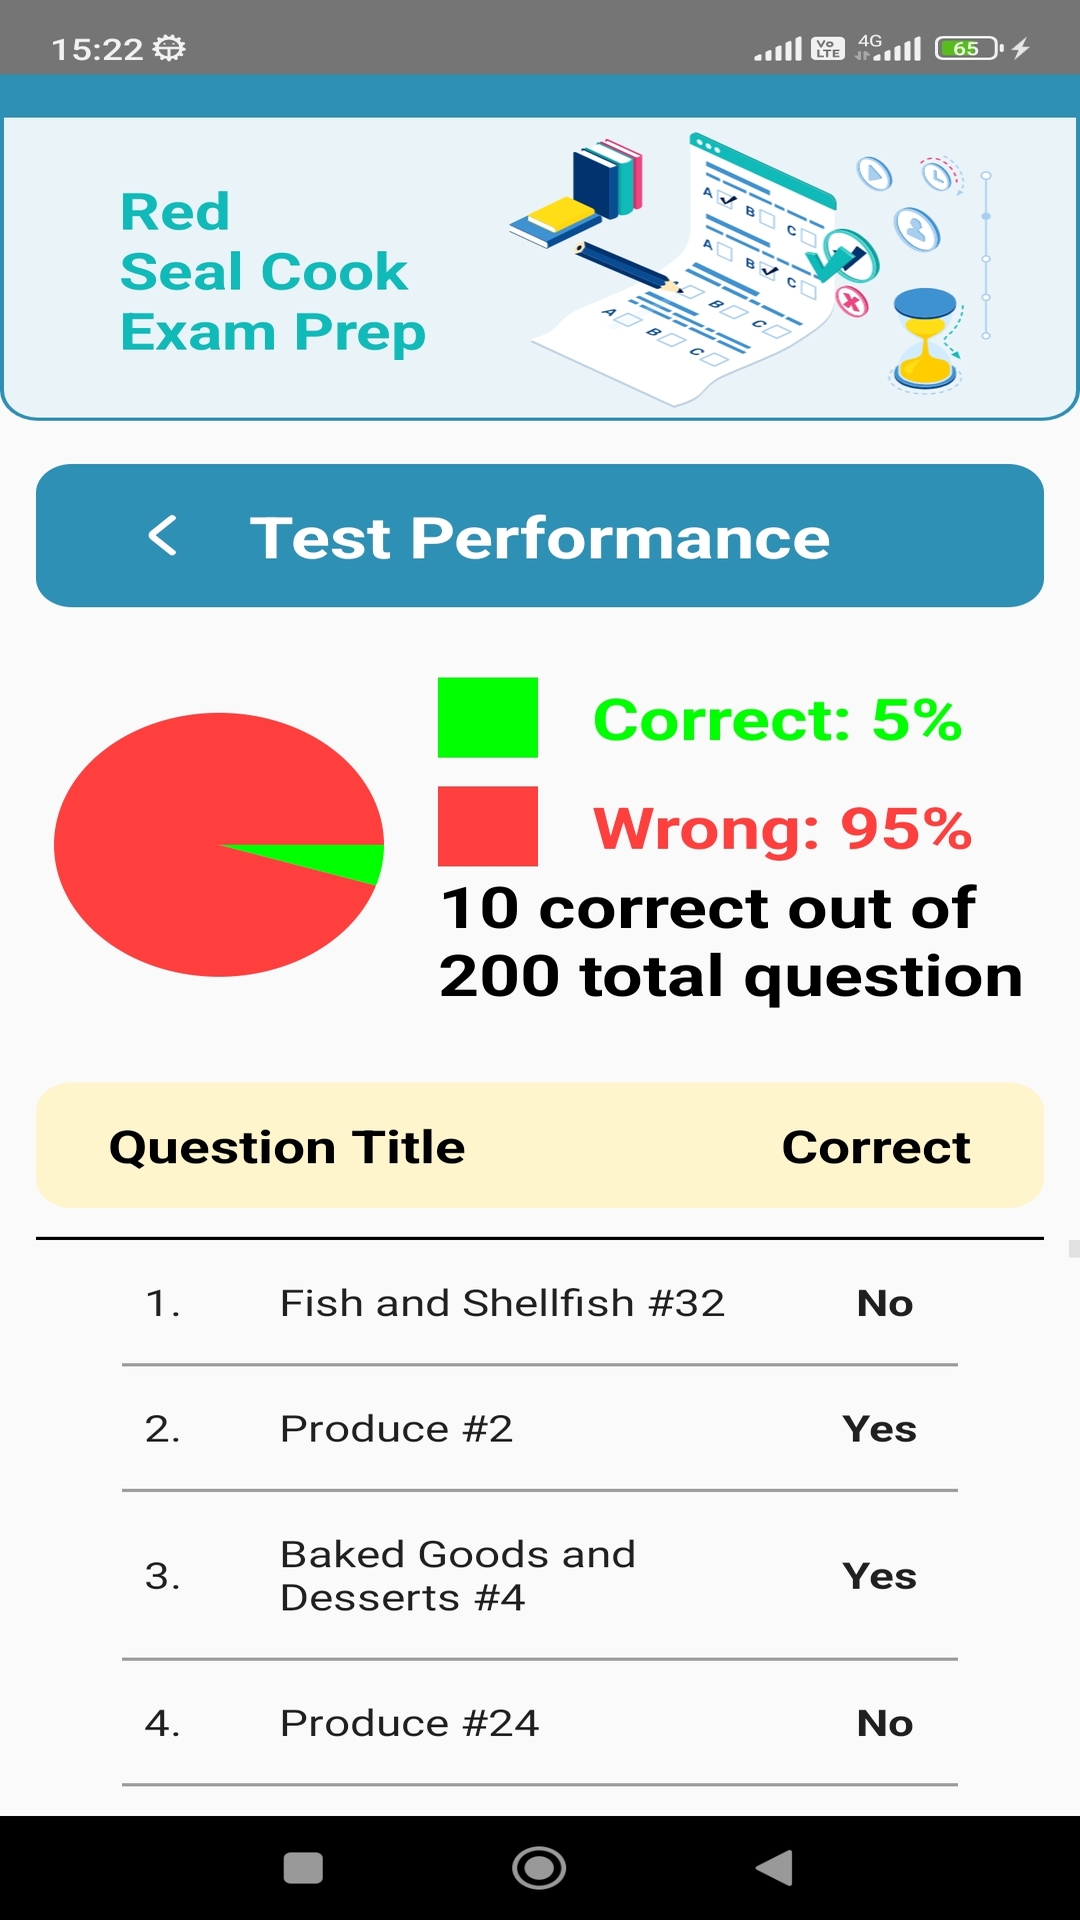Screen dimensions: 1080x1920
Task: Expand the Produce #2 row for details
Action: [x=396, y=1428]
